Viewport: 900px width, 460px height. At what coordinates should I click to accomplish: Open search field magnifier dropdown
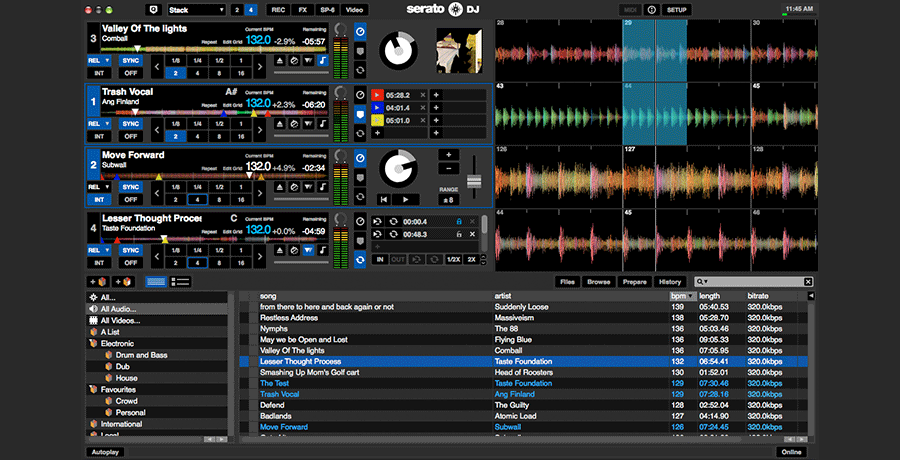click(x=701, y=282)
